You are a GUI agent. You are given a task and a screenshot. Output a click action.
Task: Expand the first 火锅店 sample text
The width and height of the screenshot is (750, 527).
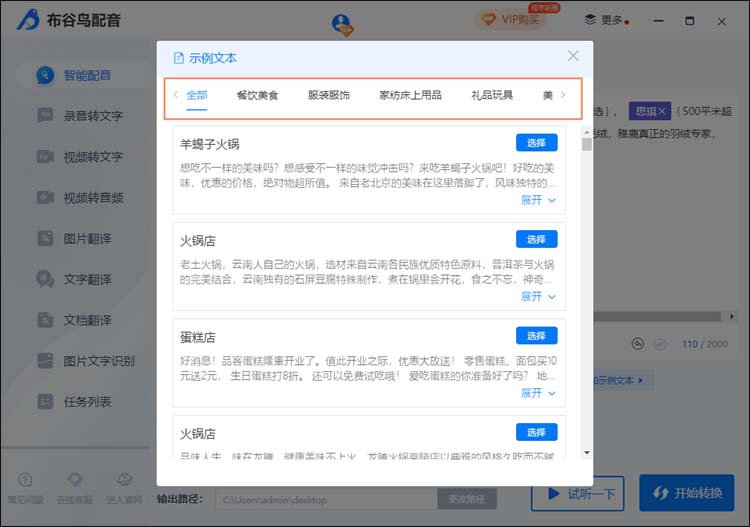(x=537, y=297)
